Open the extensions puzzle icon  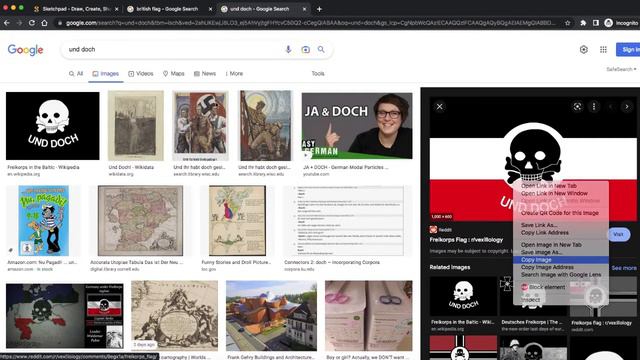click(583, 23)
